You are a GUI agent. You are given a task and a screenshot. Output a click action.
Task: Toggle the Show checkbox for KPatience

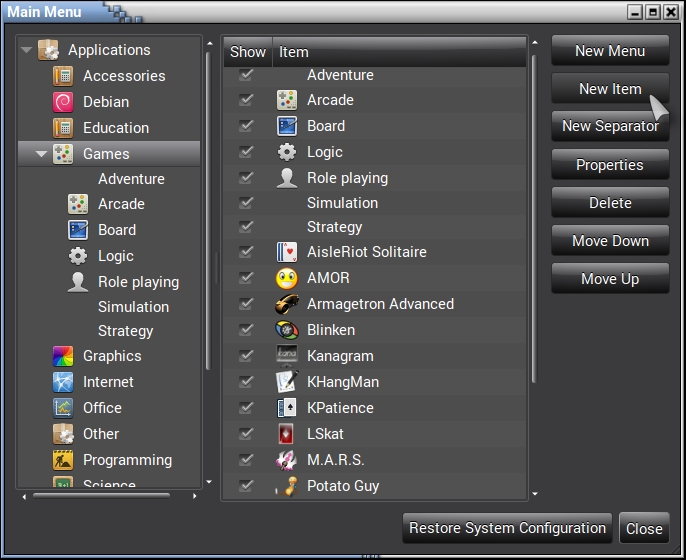coord(246,408)
